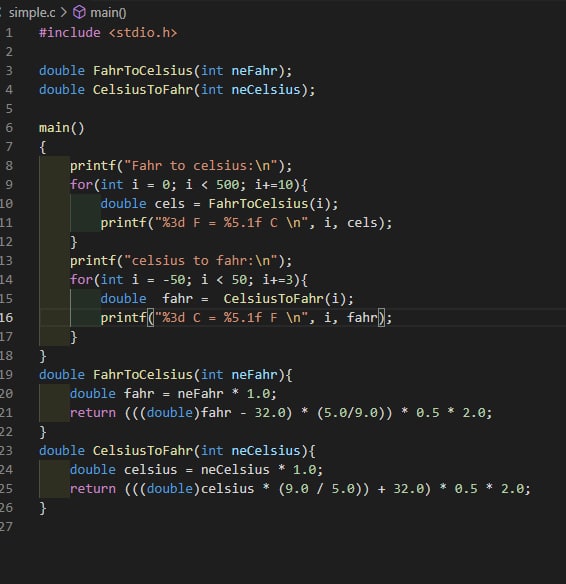Click the simple.c breadcrumb
The height and width of the screenshot is (584, 566).
[32, 13]
